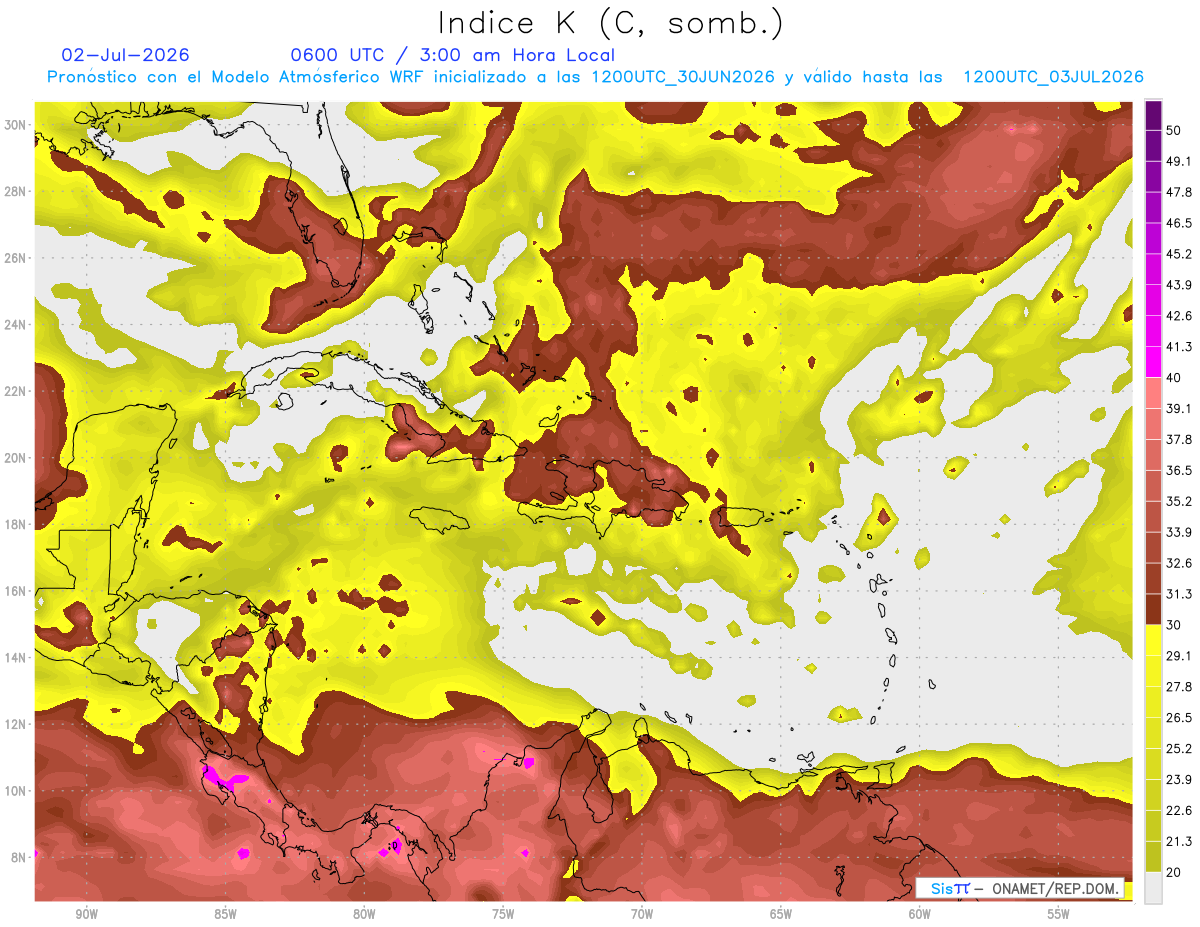Screen dimensions: 1200x927
Task: Click the '0600 UTC / 3:00 am Hora Local' text
Action: [453, 55]
